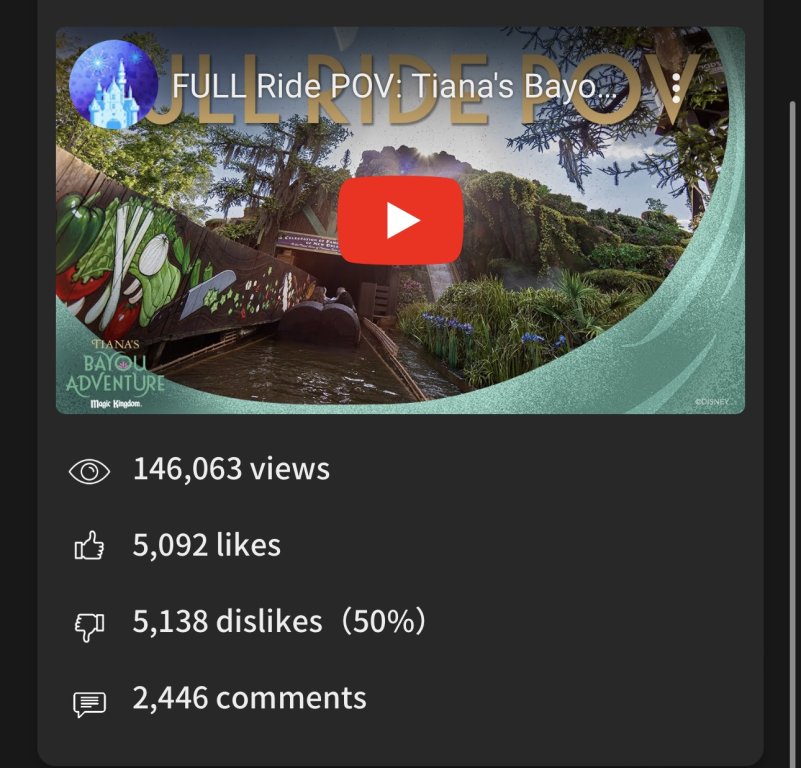Click the 'Magic Kingdom' text in thumbnail
801x768 pixels.
coord(116,404)
